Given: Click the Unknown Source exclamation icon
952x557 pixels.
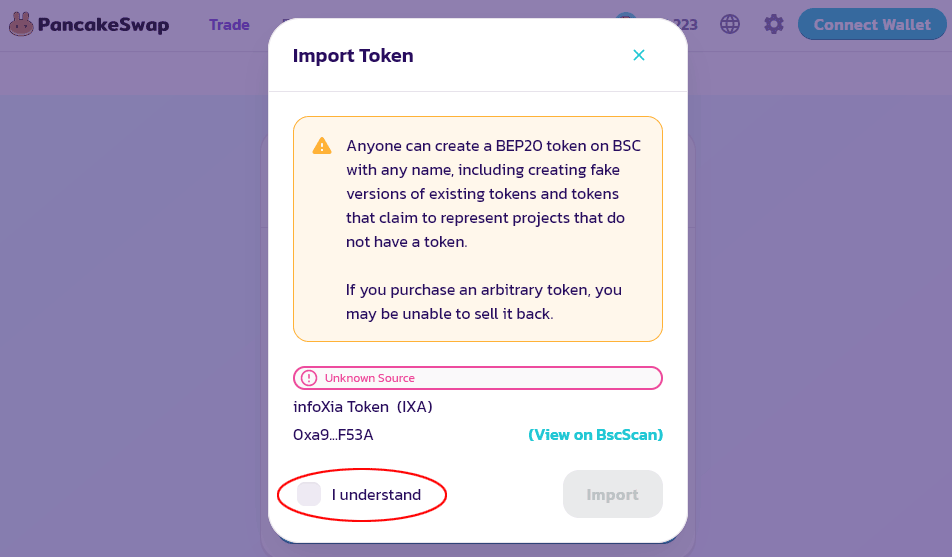Looking at the screenshot, I should coord(309,378).
